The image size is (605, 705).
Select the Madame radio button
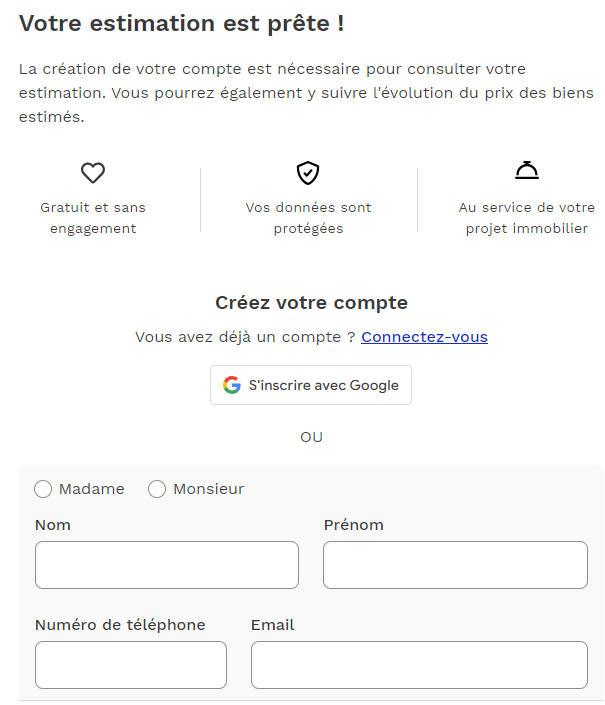coord(43,489)
